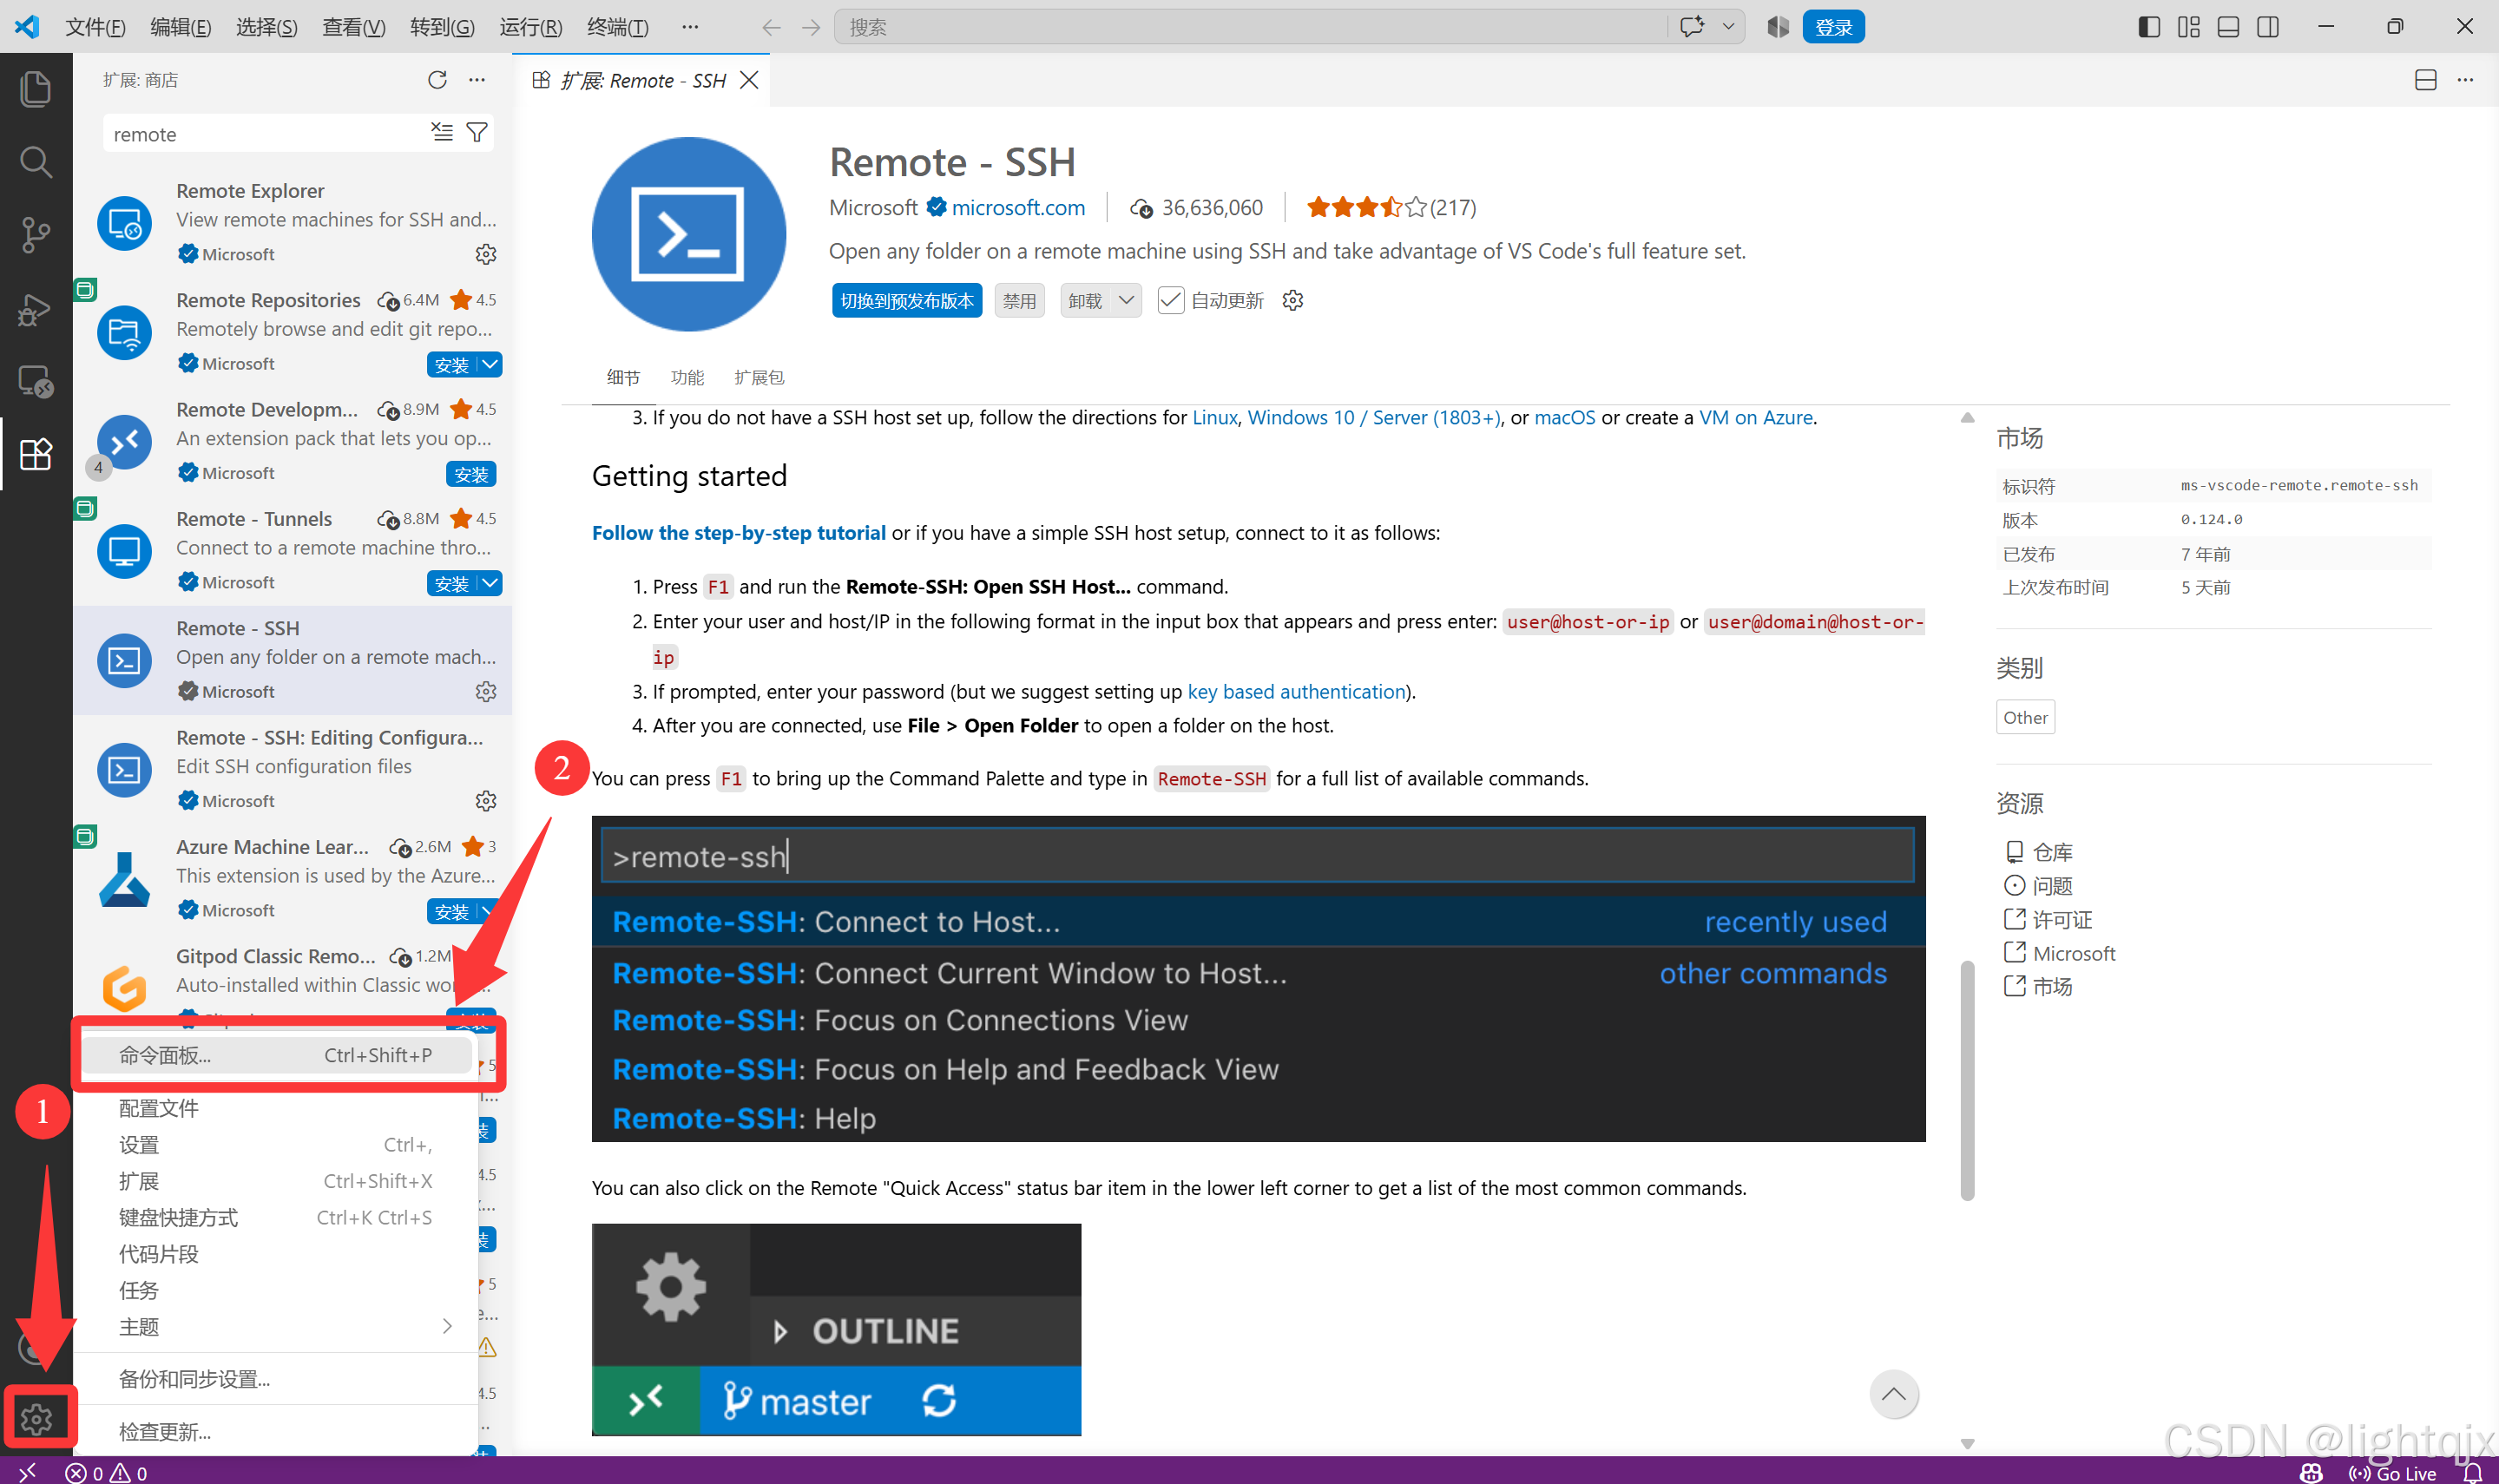
Task: Open the Search view in activity bar
Action: 36,162
